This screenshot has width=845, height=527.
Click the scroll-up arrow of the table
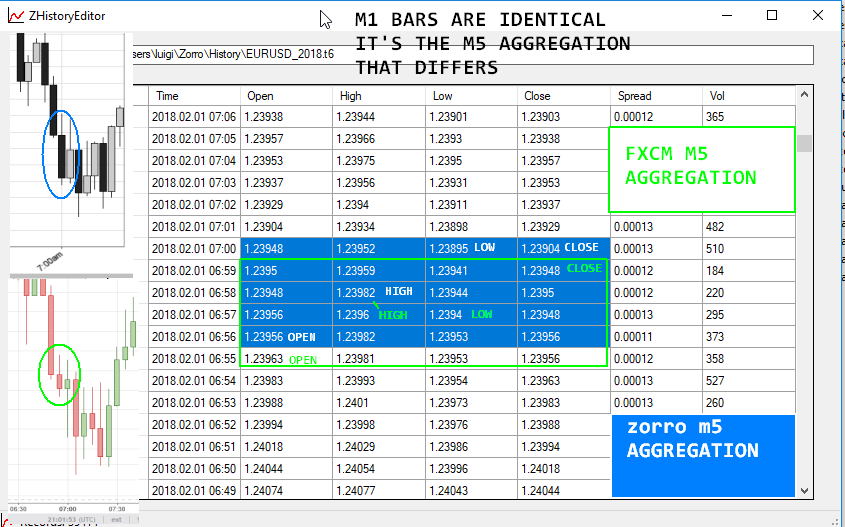click(x=804, y=95)
